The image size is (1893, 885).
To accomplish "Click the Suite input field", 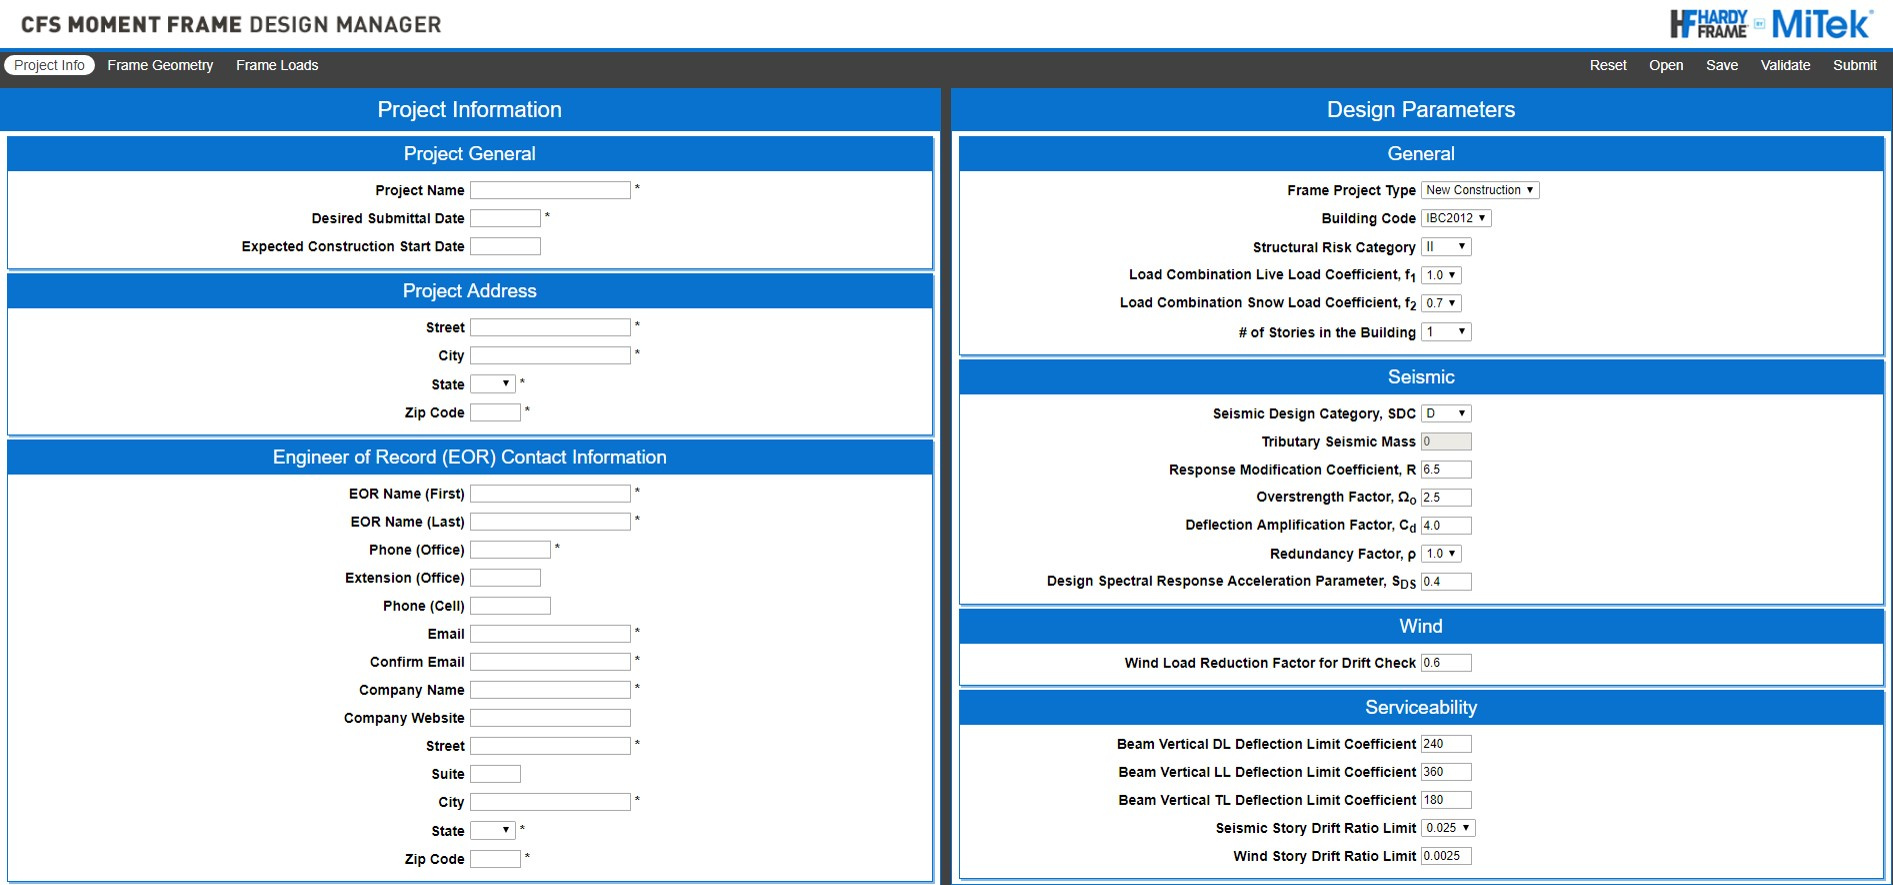I will (495, 773).
